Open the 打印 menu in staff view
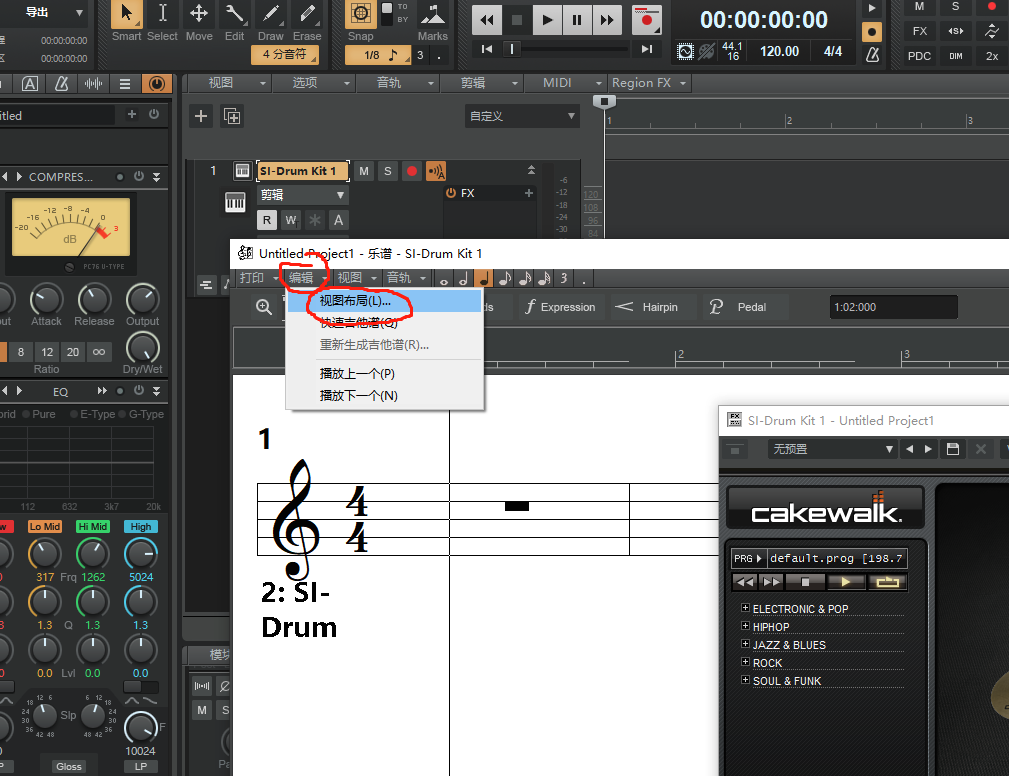 pyautogui.click(x=258, y=278)
